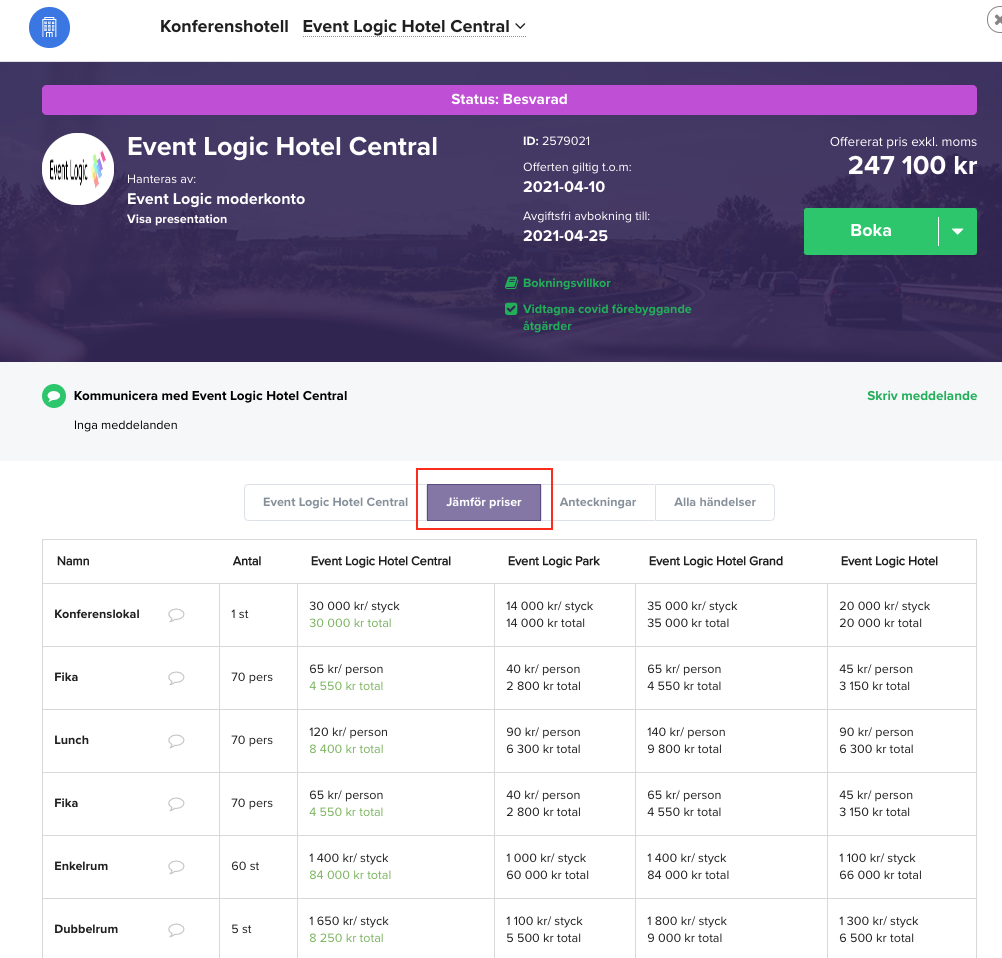Open the Visa presentation link
The width and height of the screenshot is (1002, 958).
[177, 219]
